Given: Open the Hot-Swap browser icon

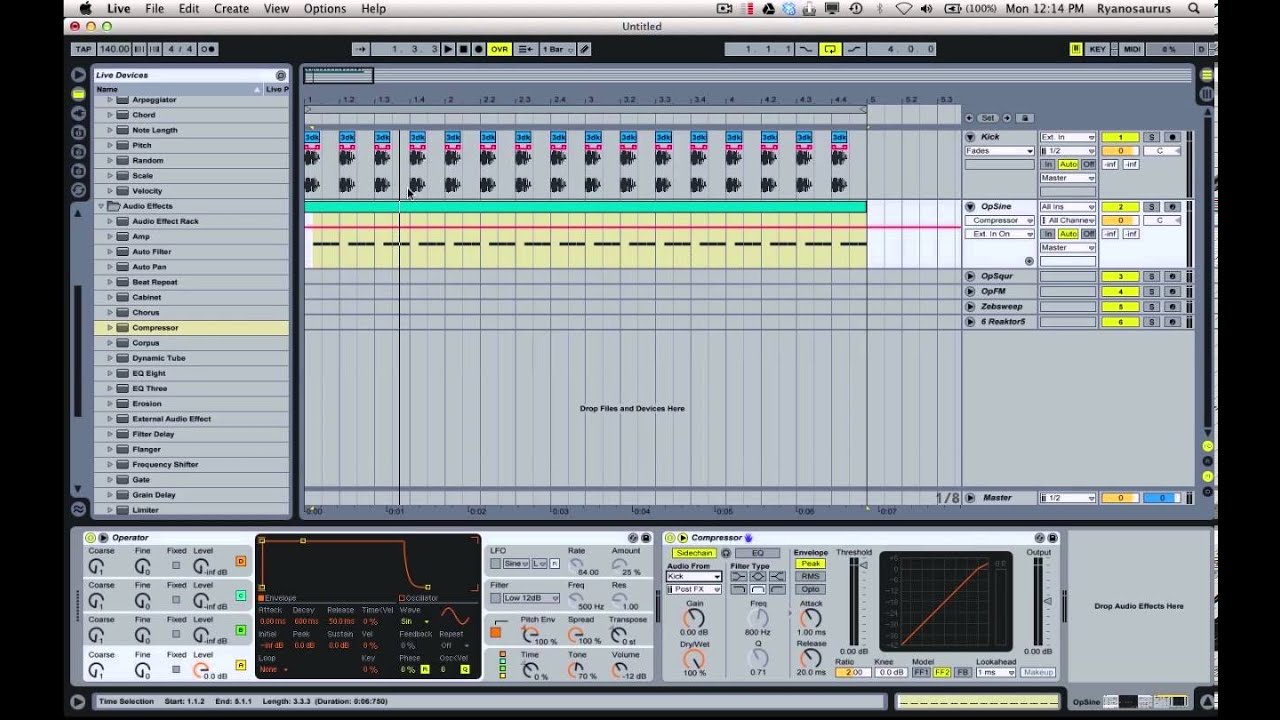Looking at the screenshot, I should (x=78, y=189).
